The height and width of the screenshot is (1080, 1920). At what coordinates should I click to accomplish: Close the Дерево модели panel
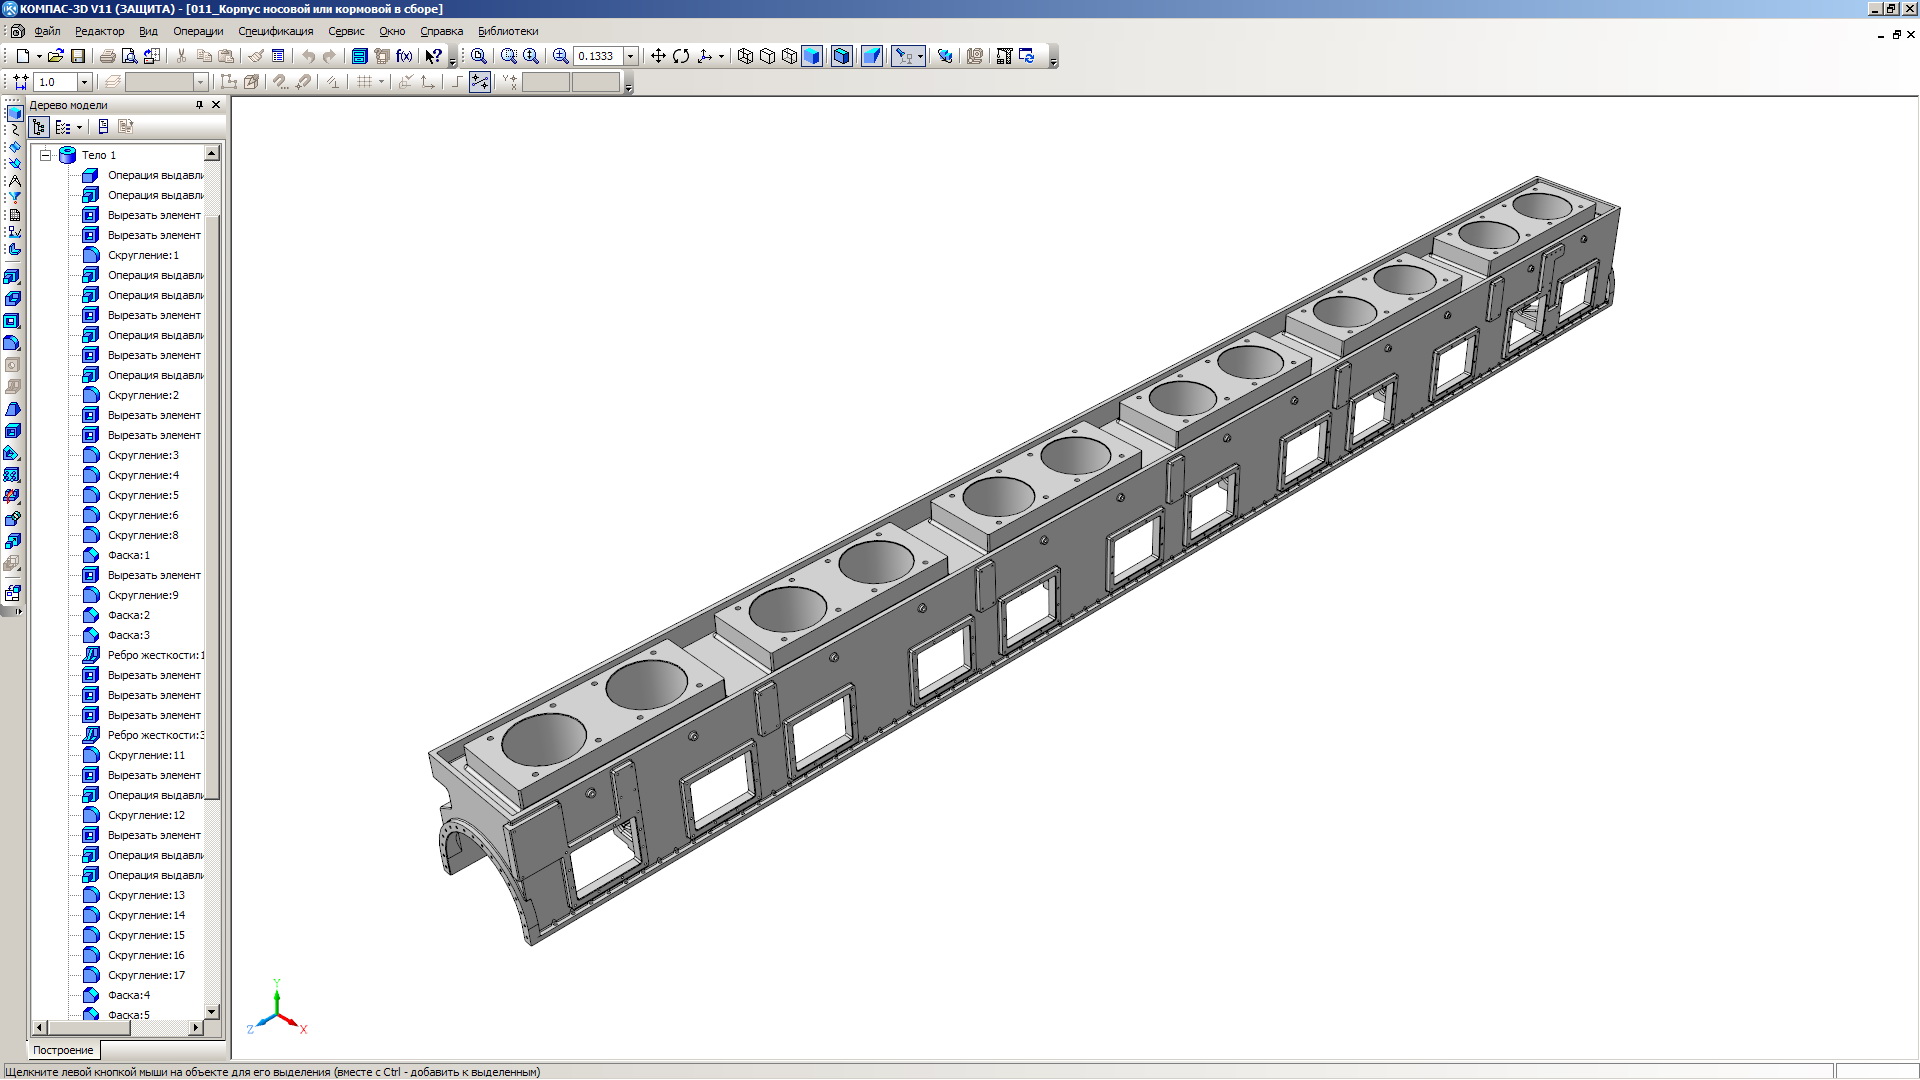[216, 105]
